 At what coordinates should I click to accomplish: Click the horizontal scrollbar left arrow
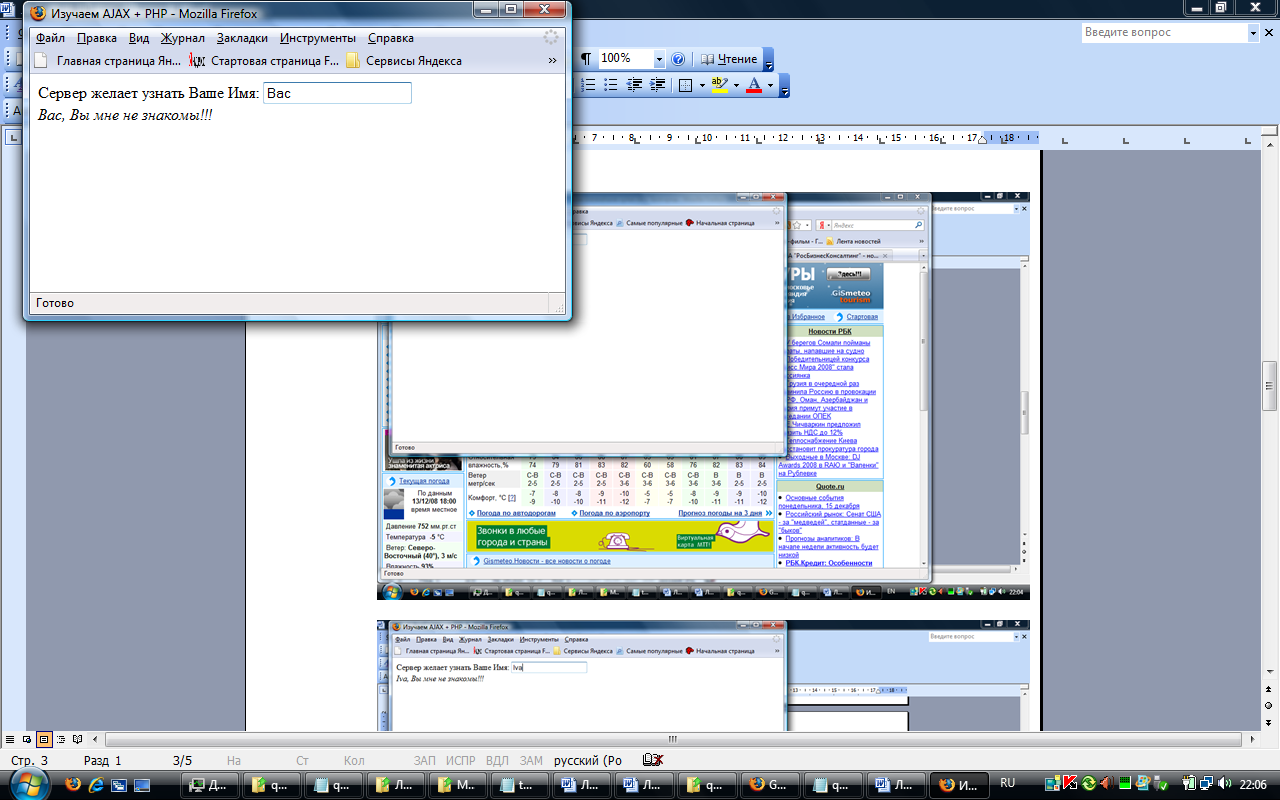pyautogui.click(x=96, y=739)
